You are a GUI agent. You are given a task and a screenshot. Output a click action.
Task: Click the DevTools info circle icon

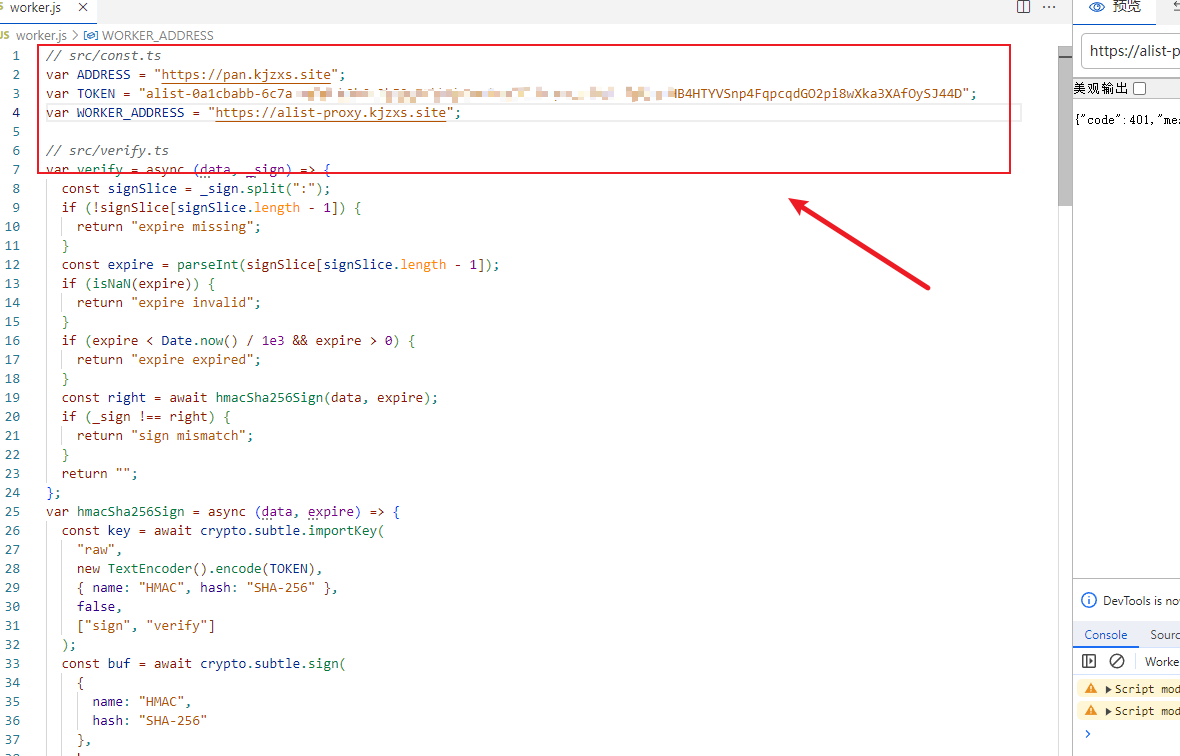[1089, 600]
